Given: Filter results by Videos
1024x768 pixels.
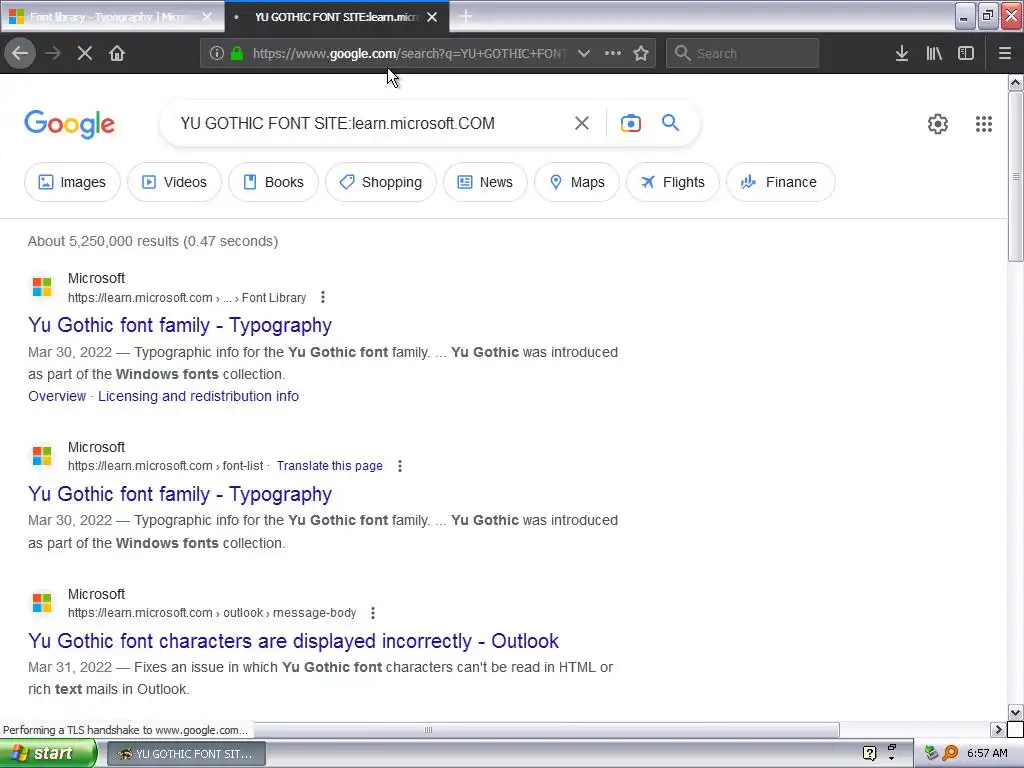Looking at the screenshot, I should [174, 182].
